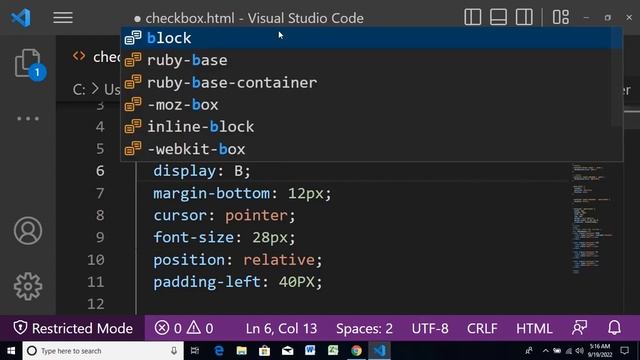640x360 pixels.
Task: Select the '-webkit-box' suggestion
Action: pos(371,149)
